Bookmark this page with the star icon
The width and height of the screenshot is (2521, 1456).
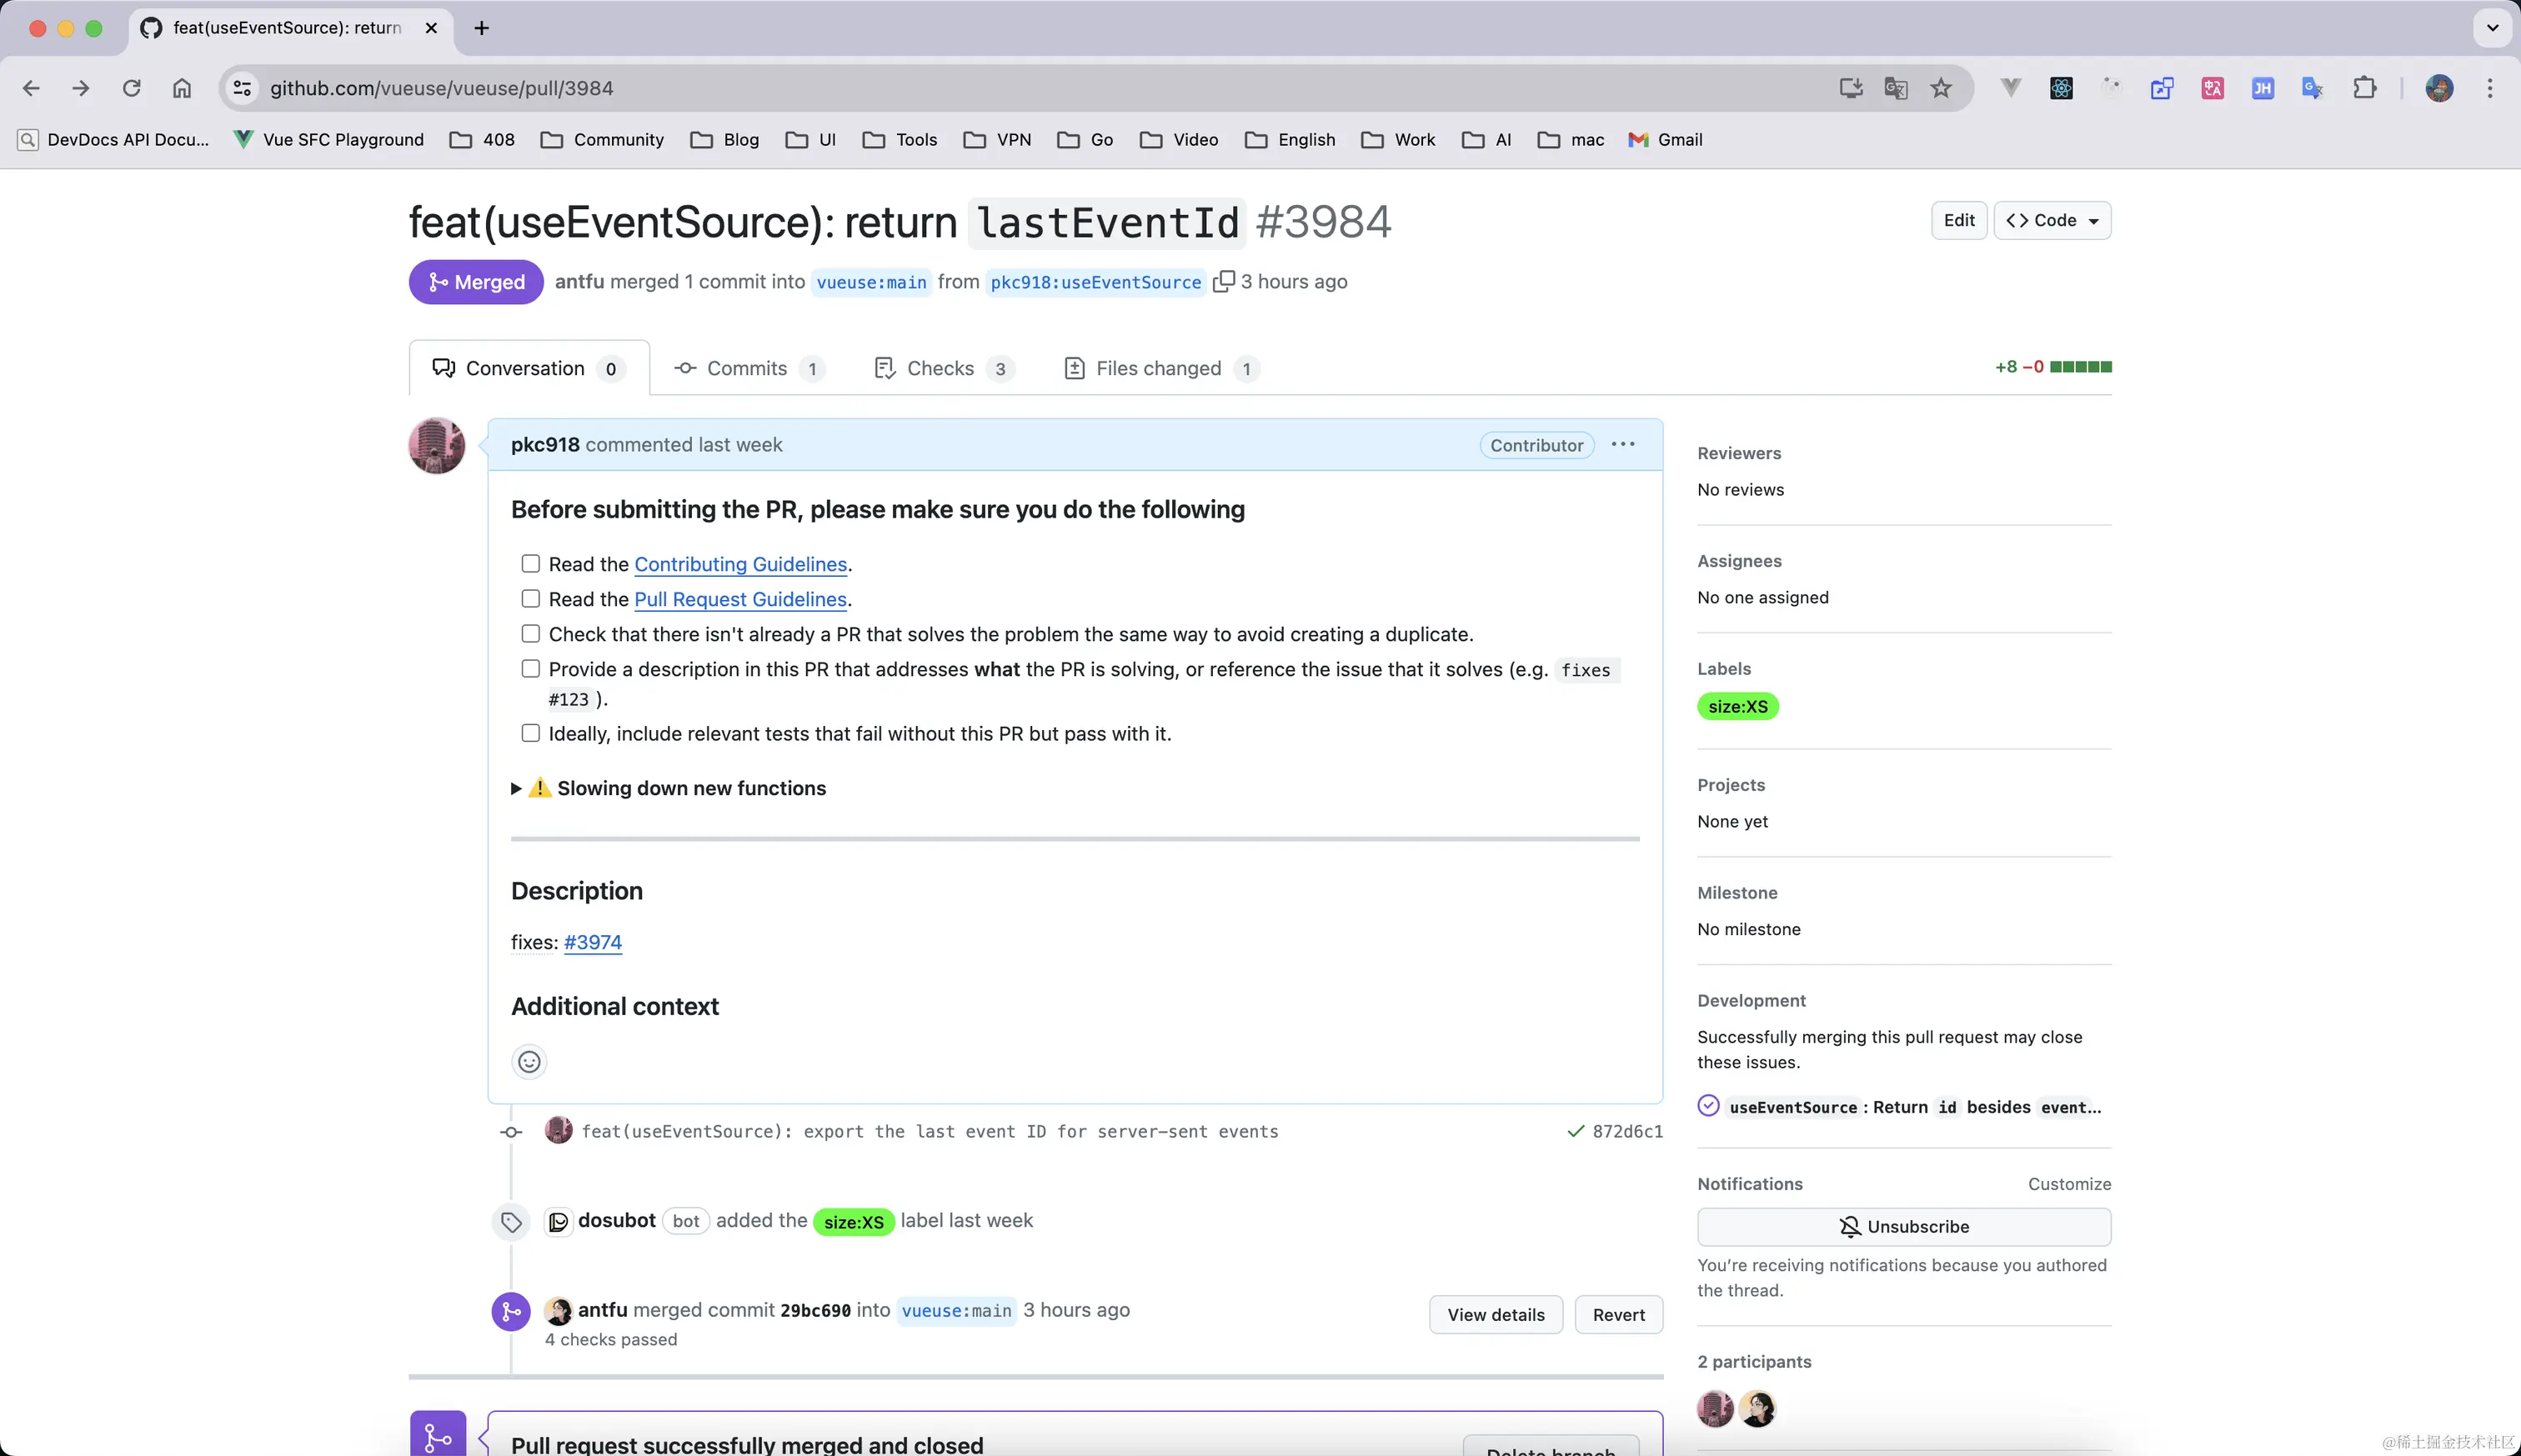coord(1941,88)
